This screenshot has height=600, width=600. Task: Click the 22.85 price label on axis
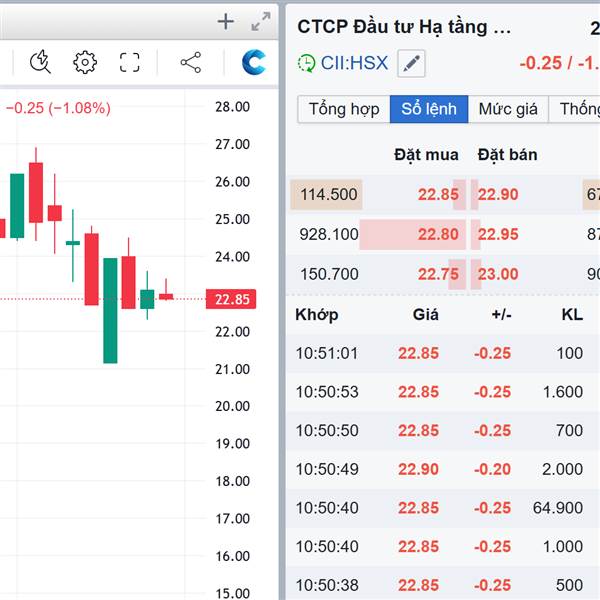[x=232, y=298]
